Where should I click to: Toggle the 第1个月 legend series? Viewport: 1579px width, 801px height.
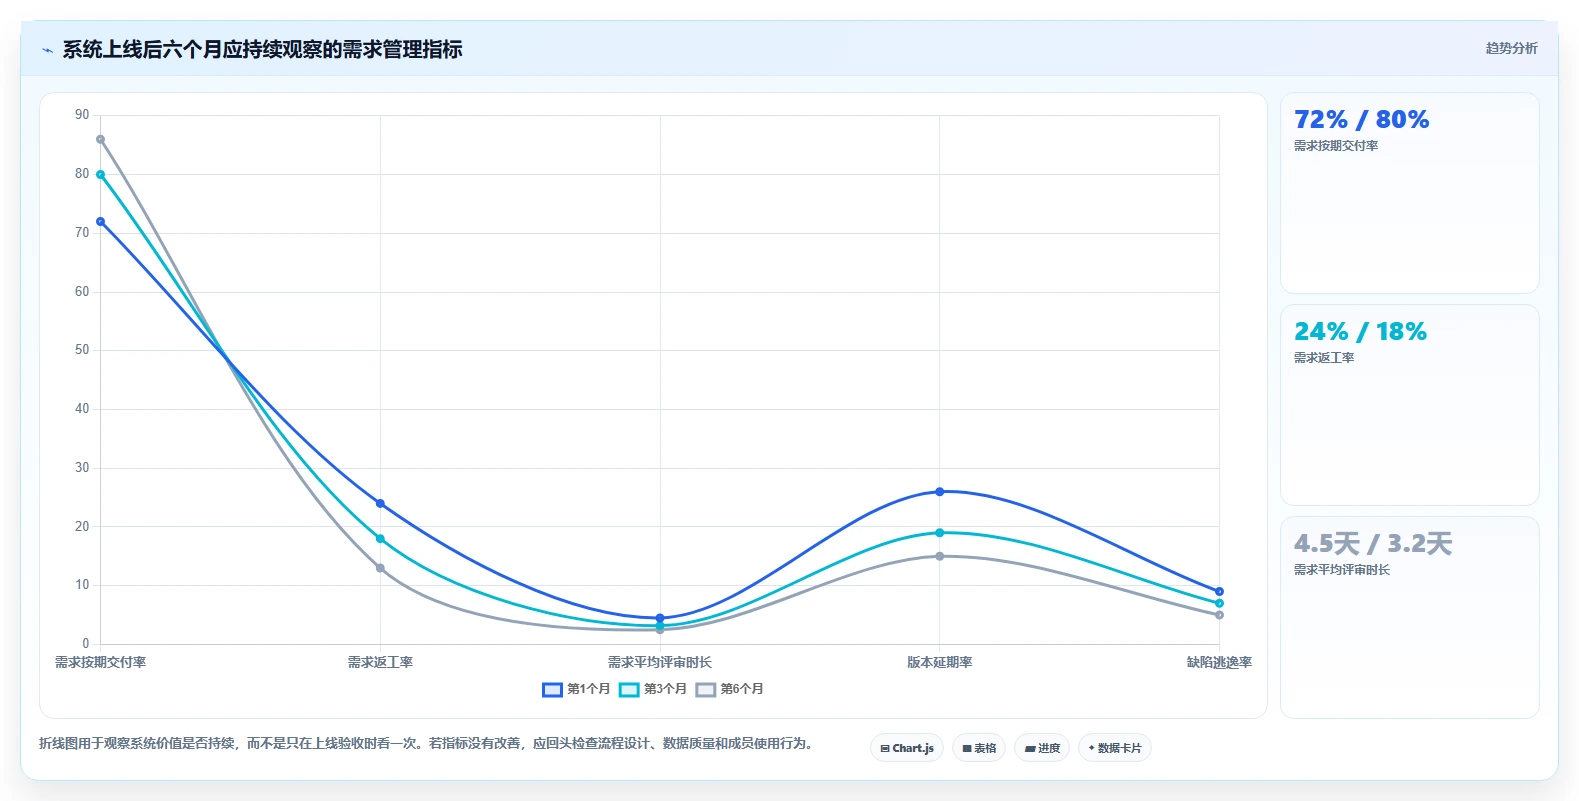click(576, 689)
